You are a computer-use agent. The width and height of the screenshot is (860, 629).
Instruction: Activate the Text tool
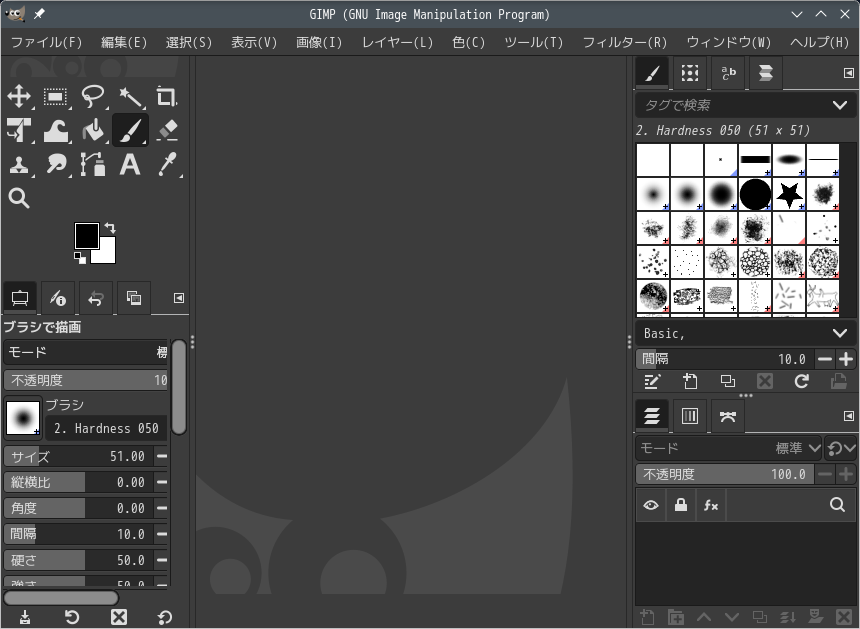[x=130, y=165]
